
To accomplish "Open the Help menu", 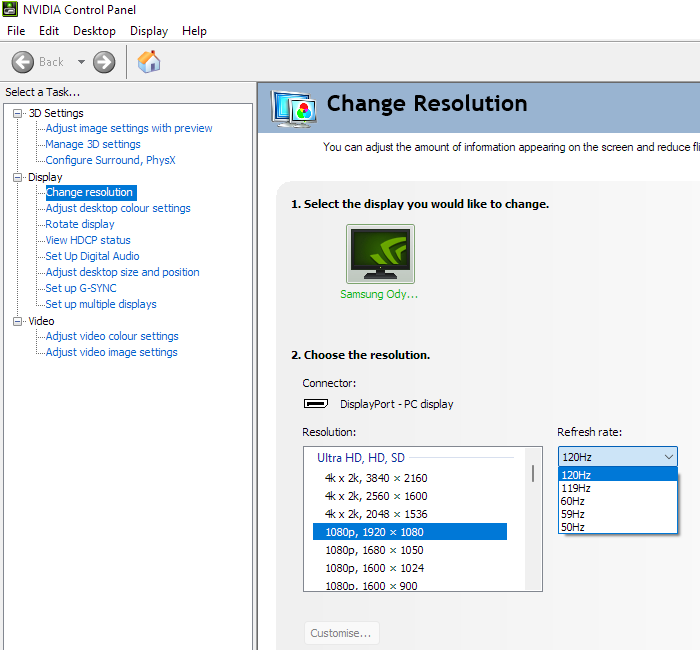I will tap(194, 31).
